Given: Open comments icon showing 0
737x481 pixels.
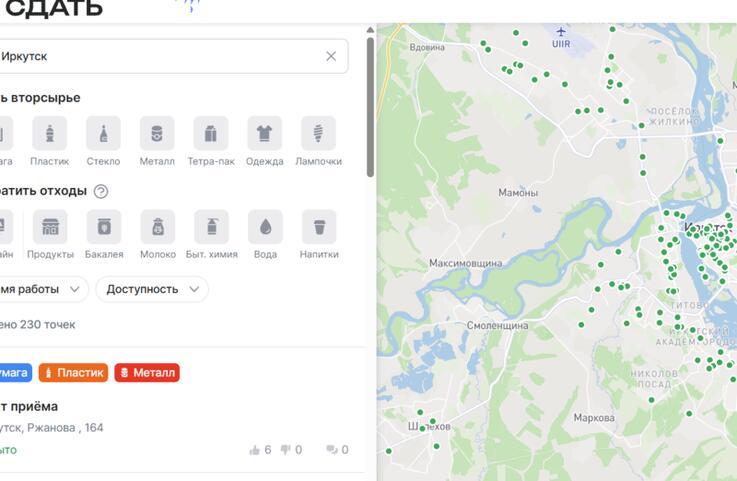Looking at the screenshot, I should coord(332,450).
